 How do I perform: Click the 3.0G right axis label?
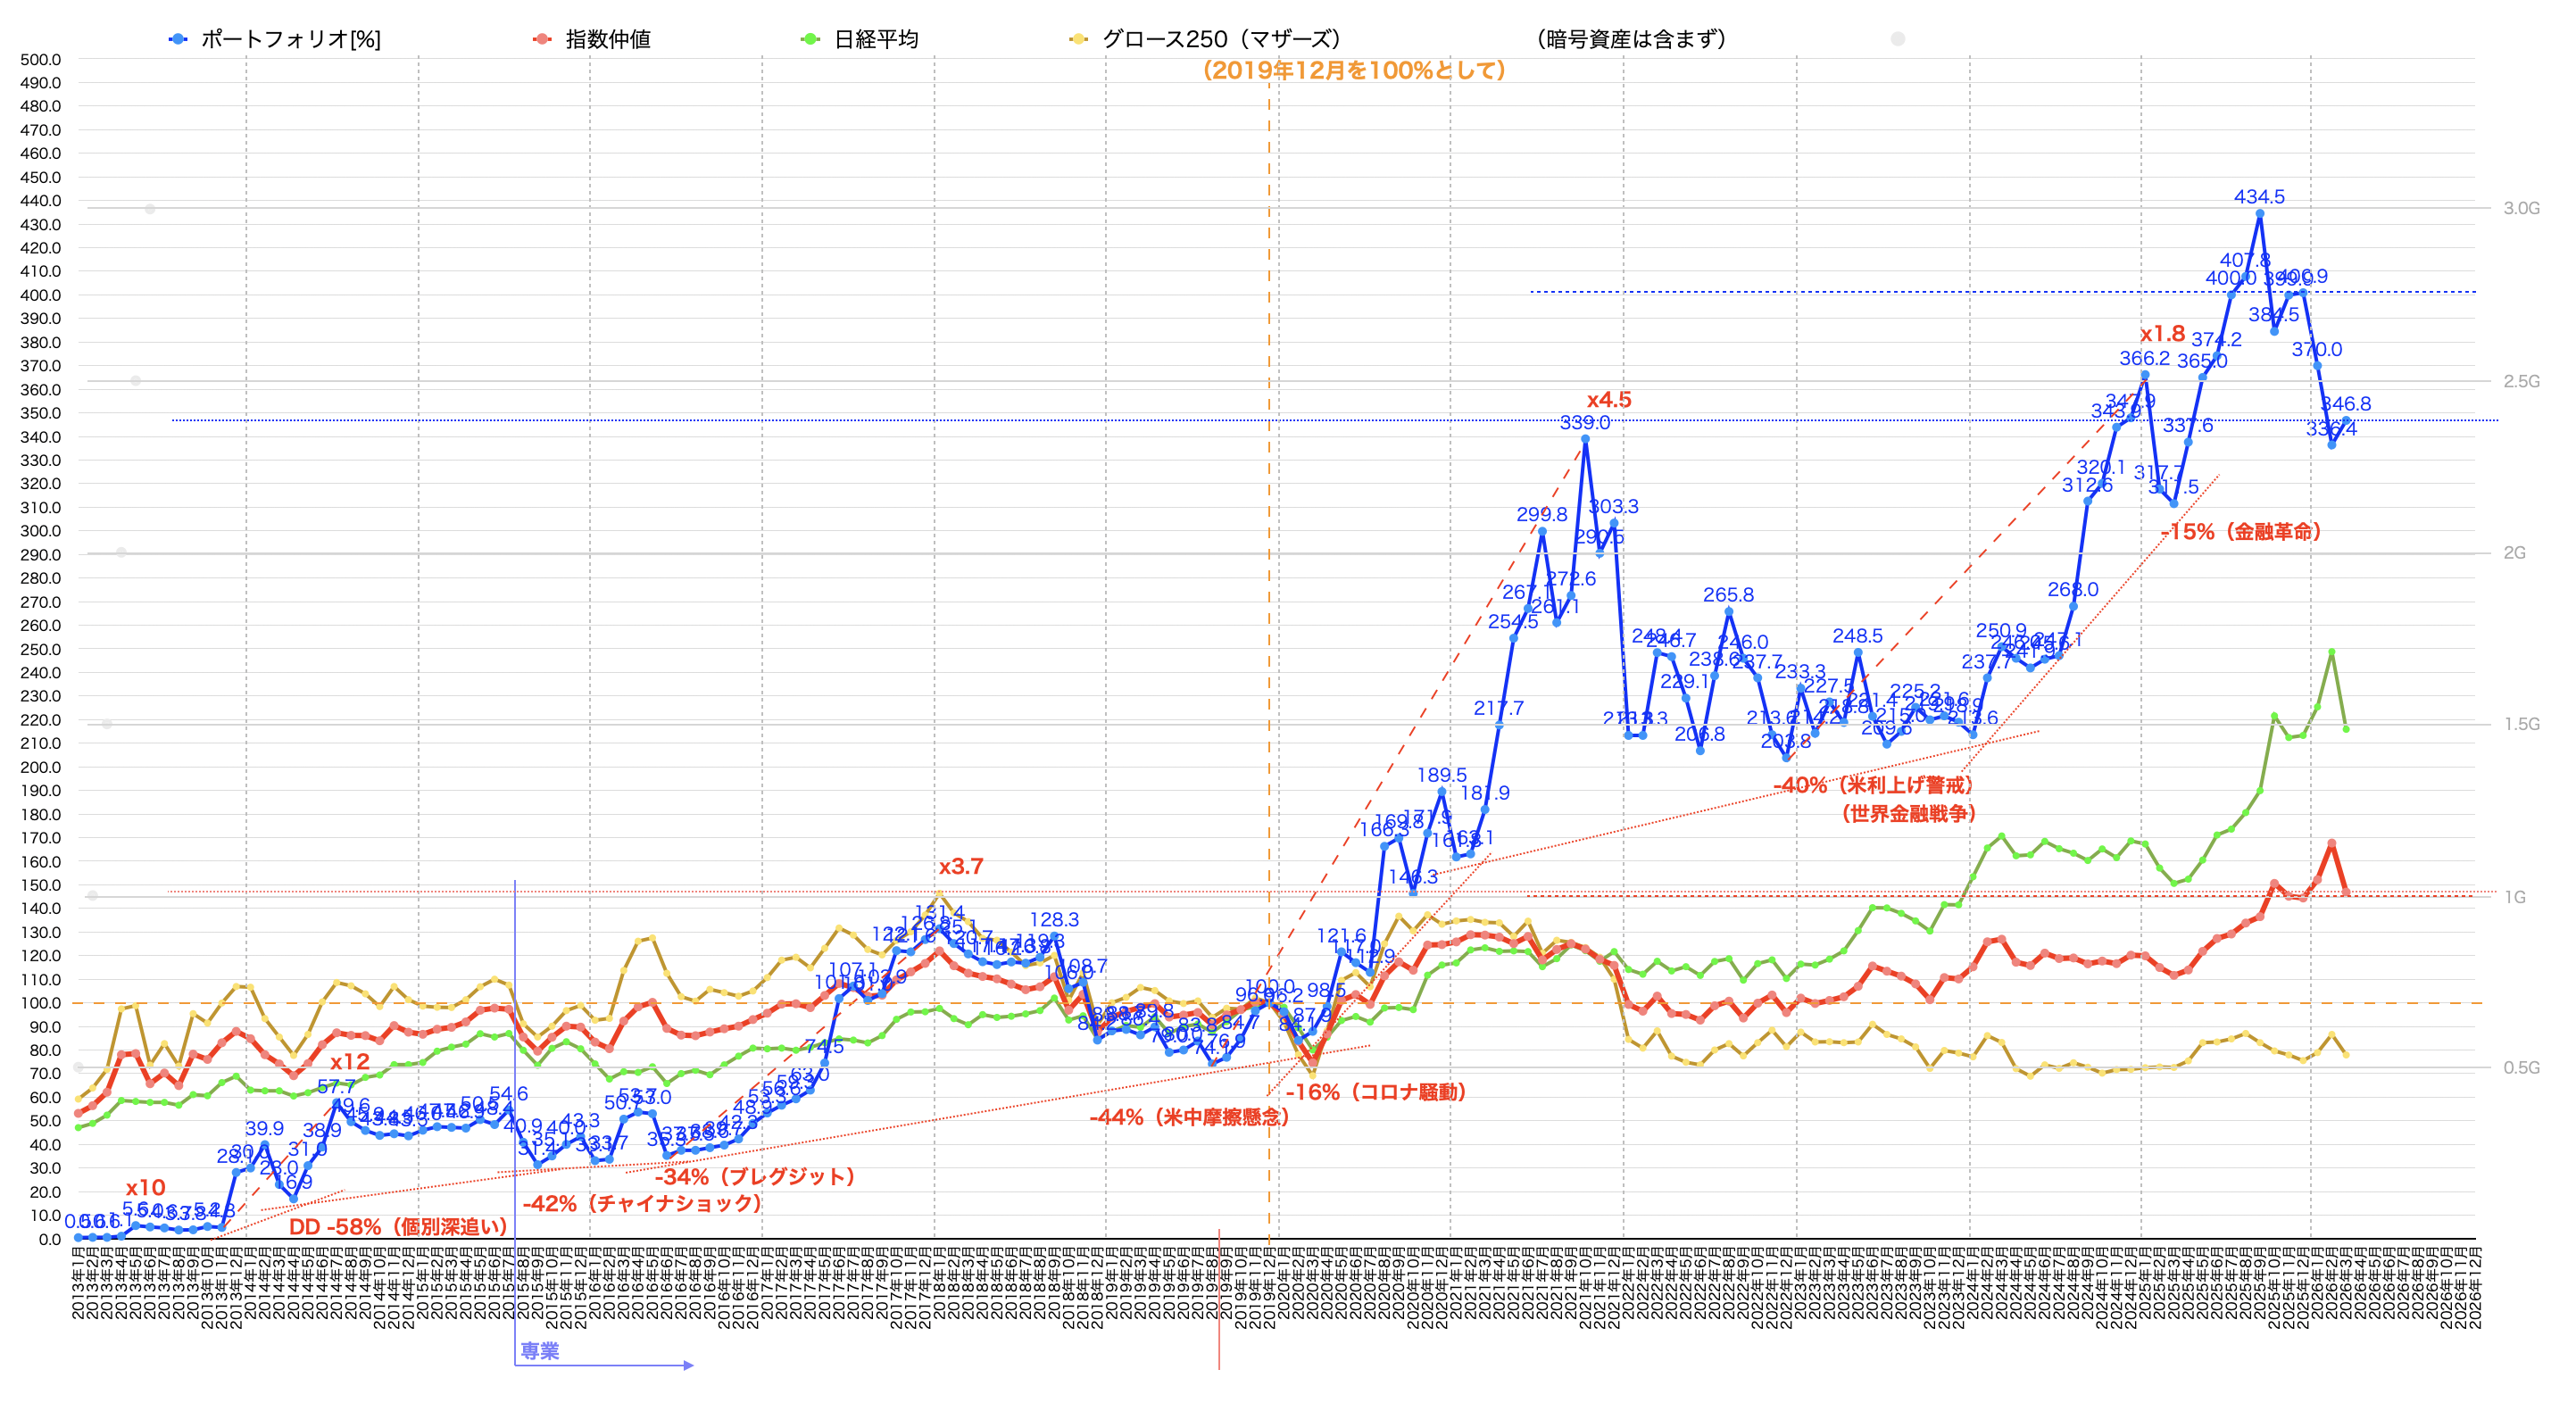coord(2521,208)
